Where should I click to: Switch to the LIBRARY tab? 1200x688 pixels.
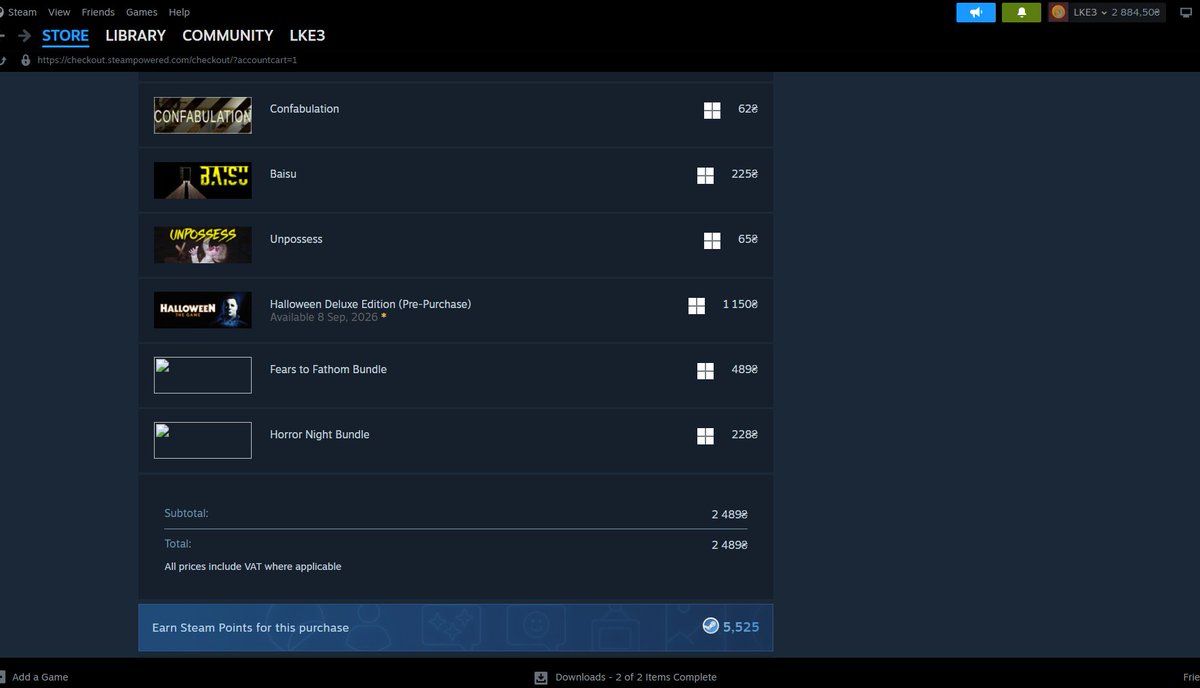135,35
